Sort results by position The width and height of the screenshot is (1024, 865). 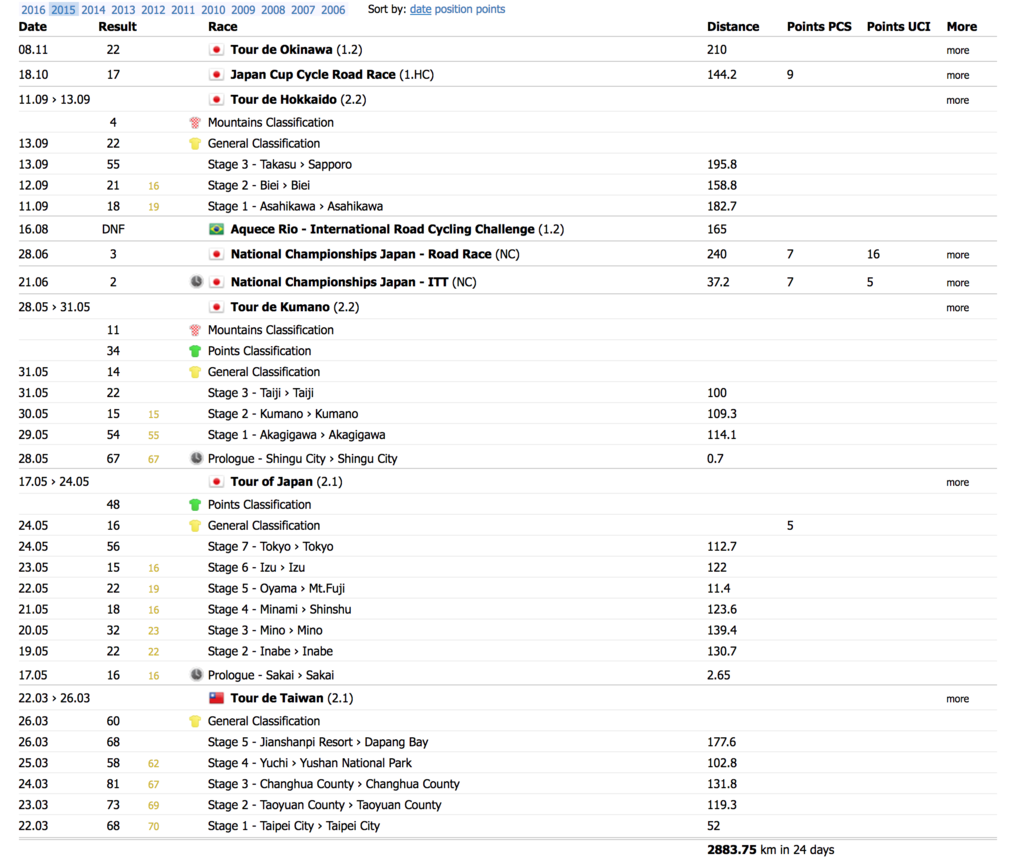point(455,9)
